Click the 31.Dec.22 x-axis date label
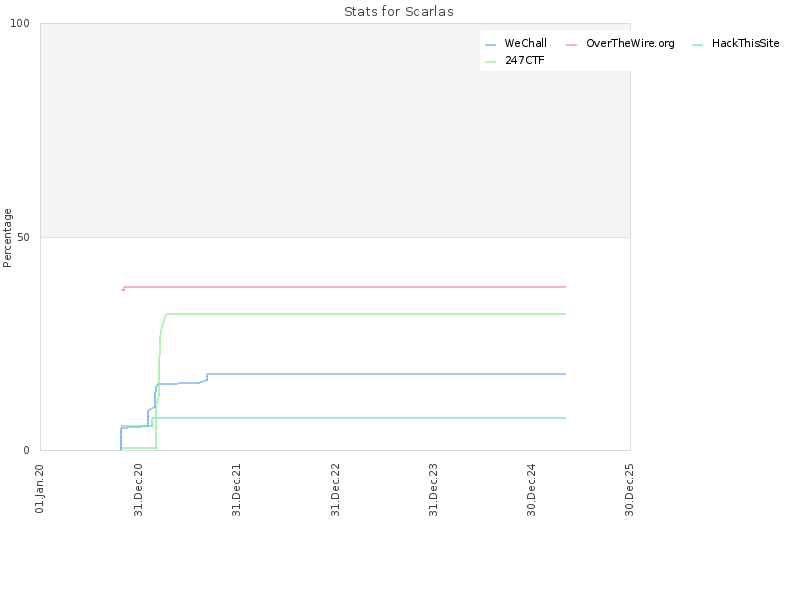This screenshot has width=800, height=600. click(335, 490)
